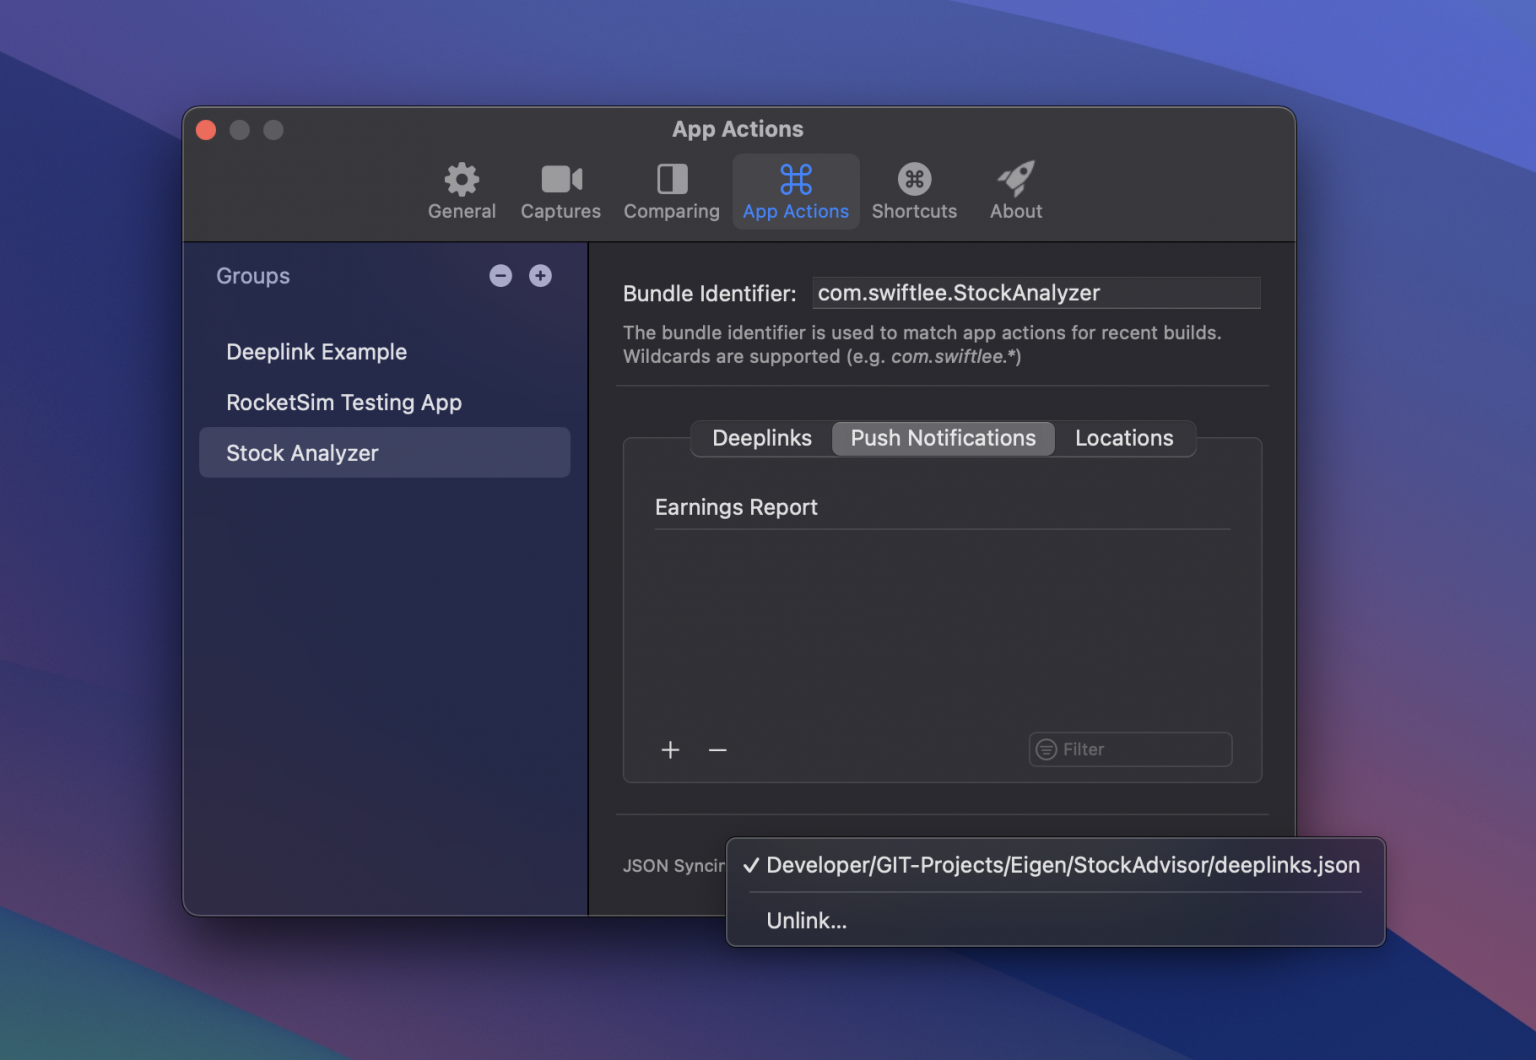
Task: Remove a group with the minus icon
Action: click(x=500, y=276)
